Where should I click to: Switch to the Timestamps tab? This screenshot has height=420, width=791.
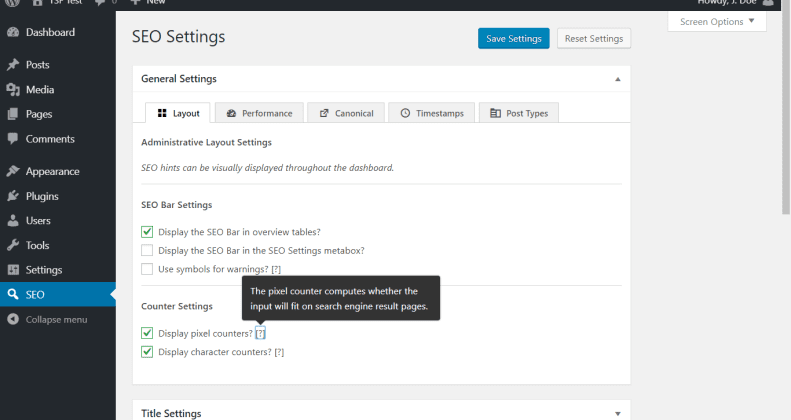click(x=432, y=113)
